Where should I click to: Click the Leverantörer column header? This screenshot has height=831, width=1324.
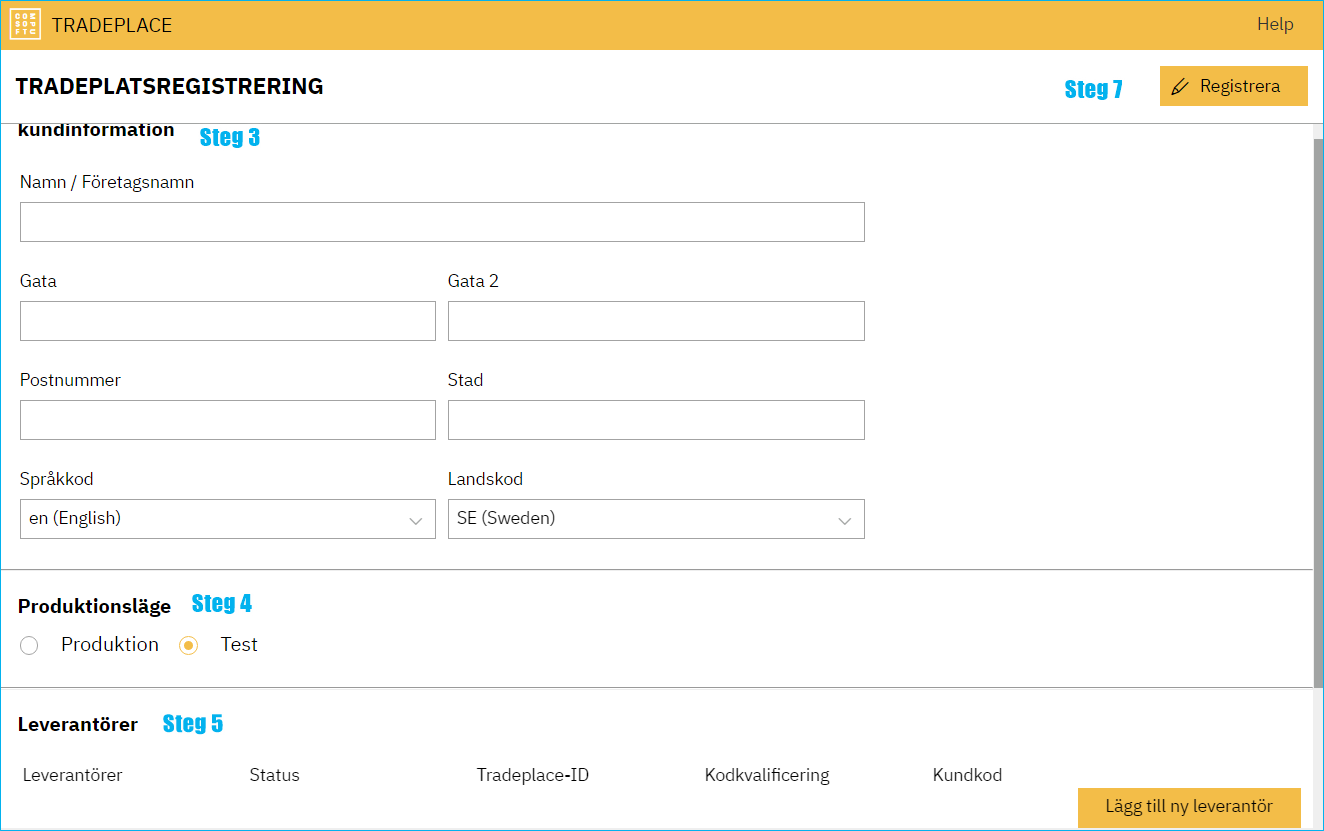pos(72,775)
